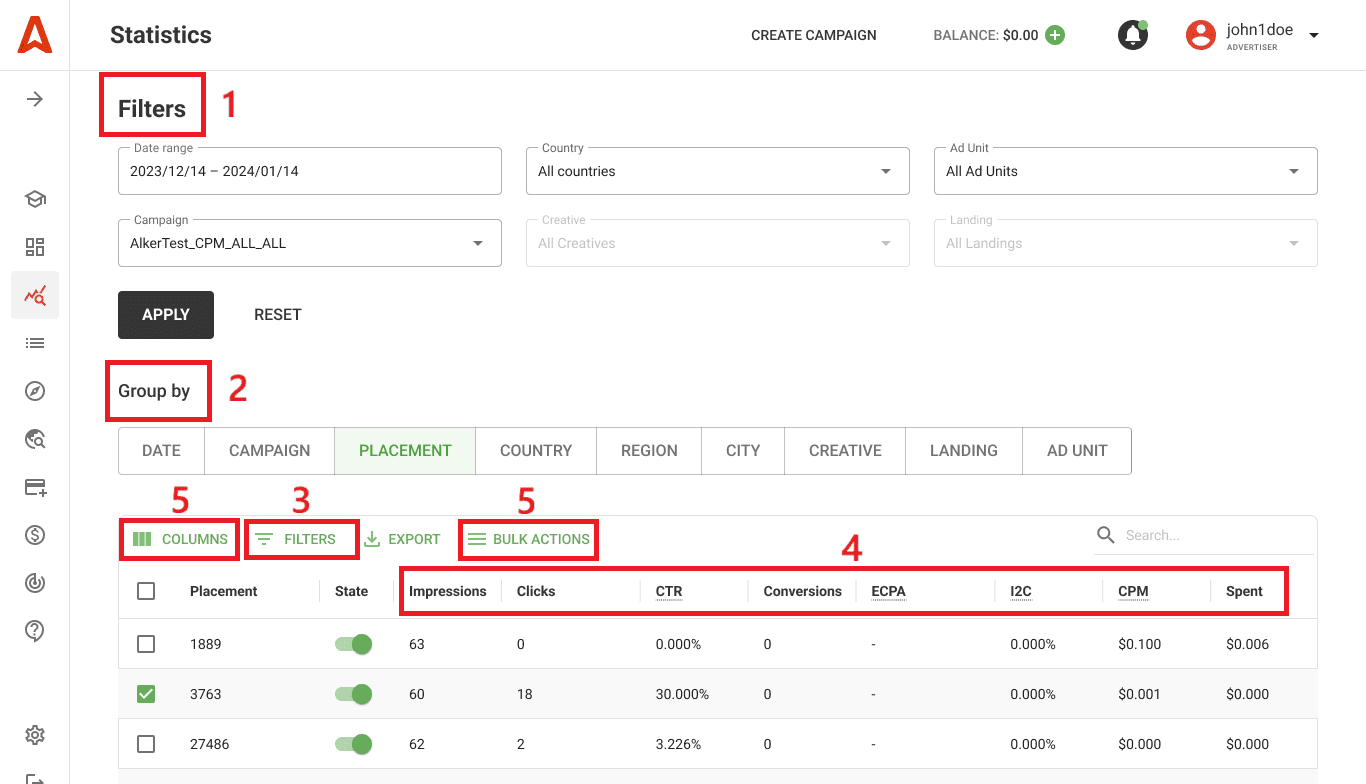Select the CREATIVE group-by tab
The height and width of the screenshot is (784, 1366).
(x=844, y=450)
